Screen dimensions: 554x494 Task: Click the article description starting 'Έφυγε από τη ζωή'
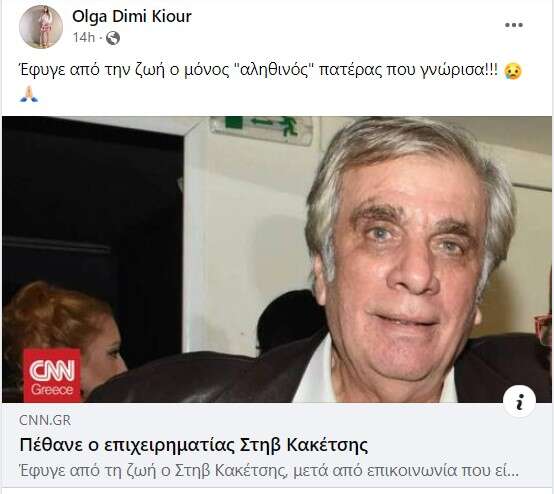pyautogui.click(x=269, y=471)
